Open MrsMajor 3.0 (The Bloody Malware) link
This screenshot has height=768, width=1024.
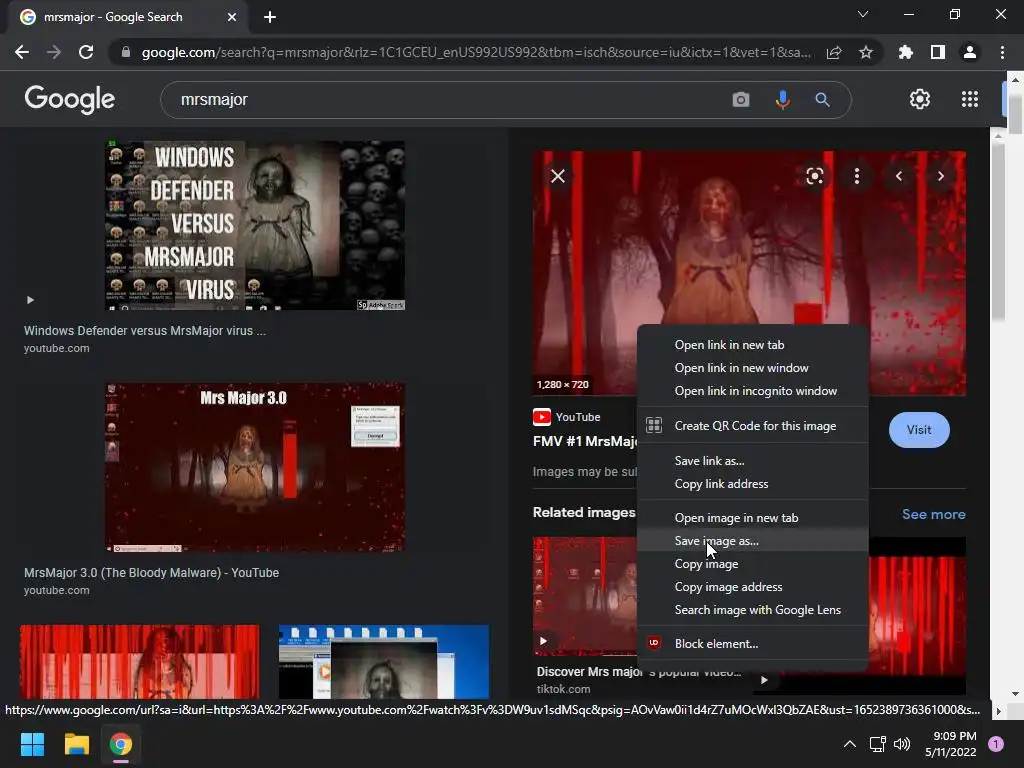[152, 573]
